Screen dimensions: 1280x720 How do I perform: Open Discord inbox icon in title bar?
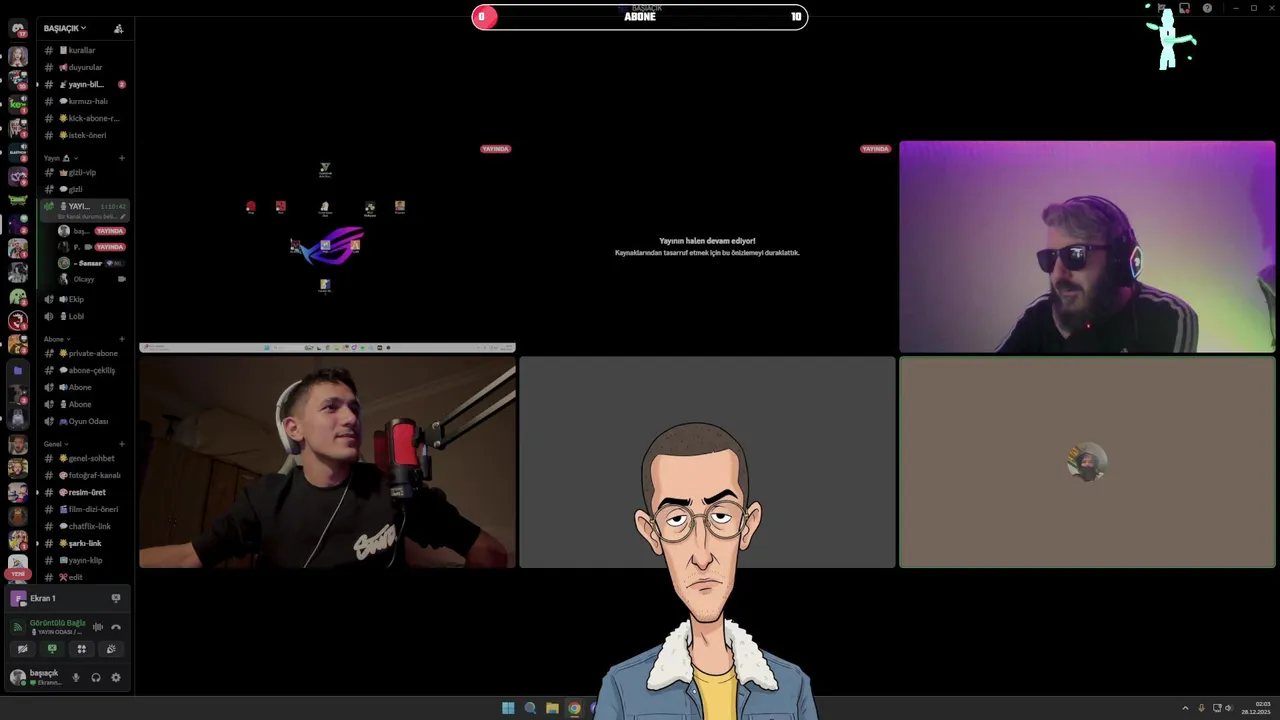point(1184,8)
